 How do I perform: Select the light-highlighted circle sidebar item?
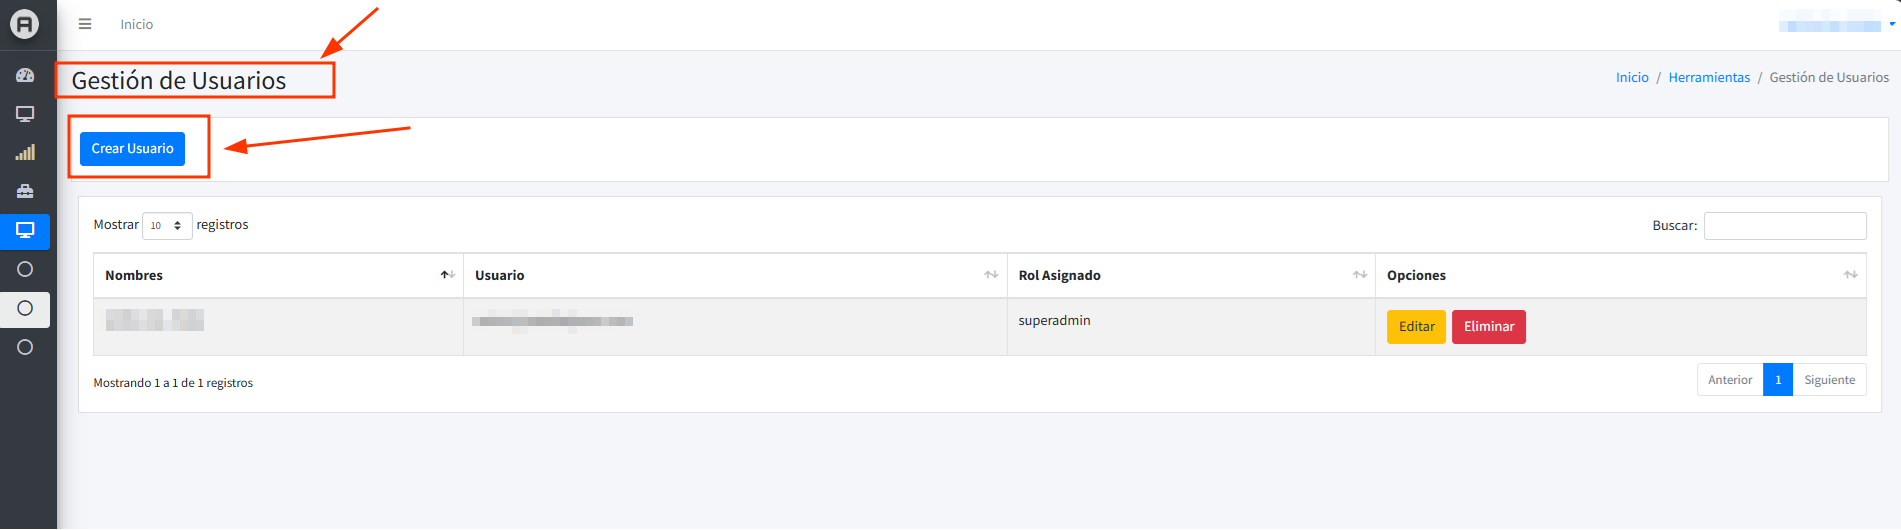coord(25,309)
